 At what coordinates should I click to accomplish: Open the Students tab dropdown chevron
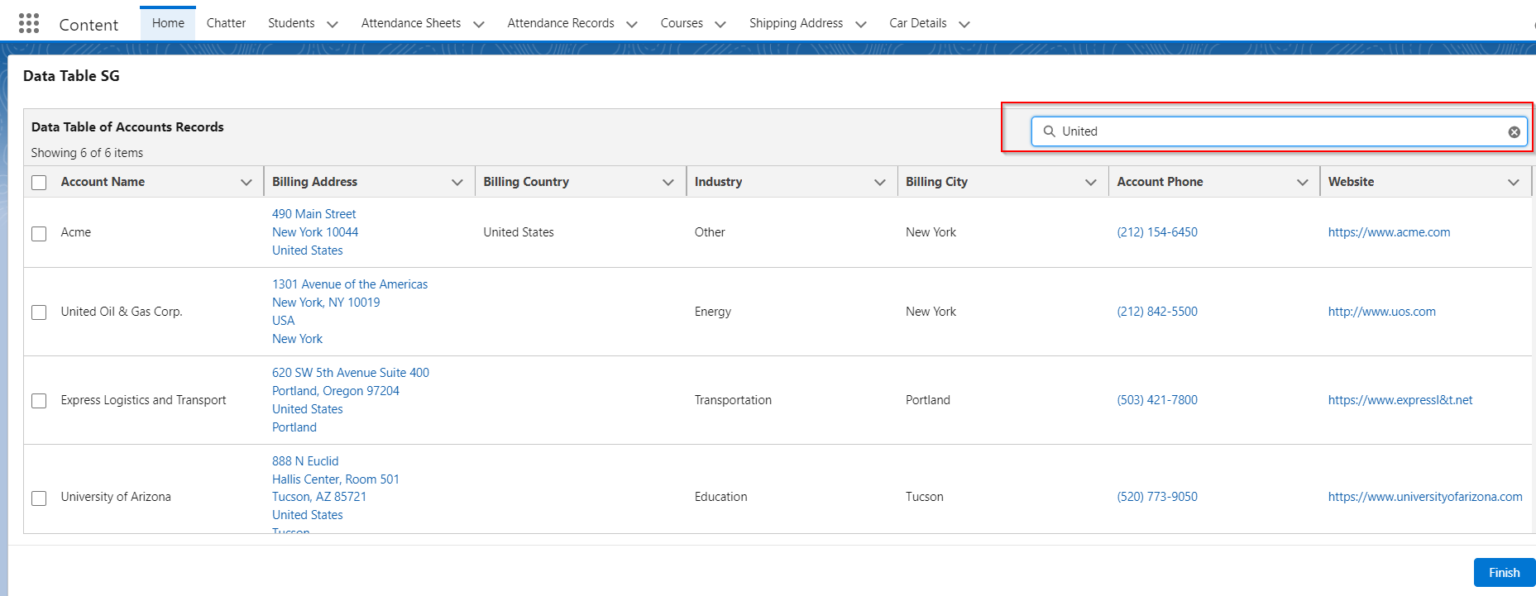[x=332, y=24]
